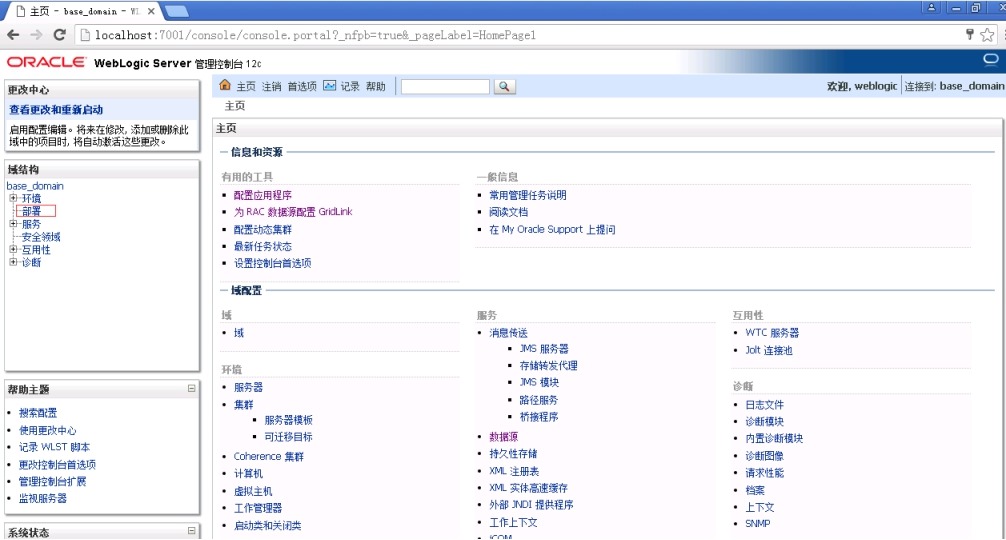
Task: Open the 可迁移目标 link
Action: [x=289, y=437]
